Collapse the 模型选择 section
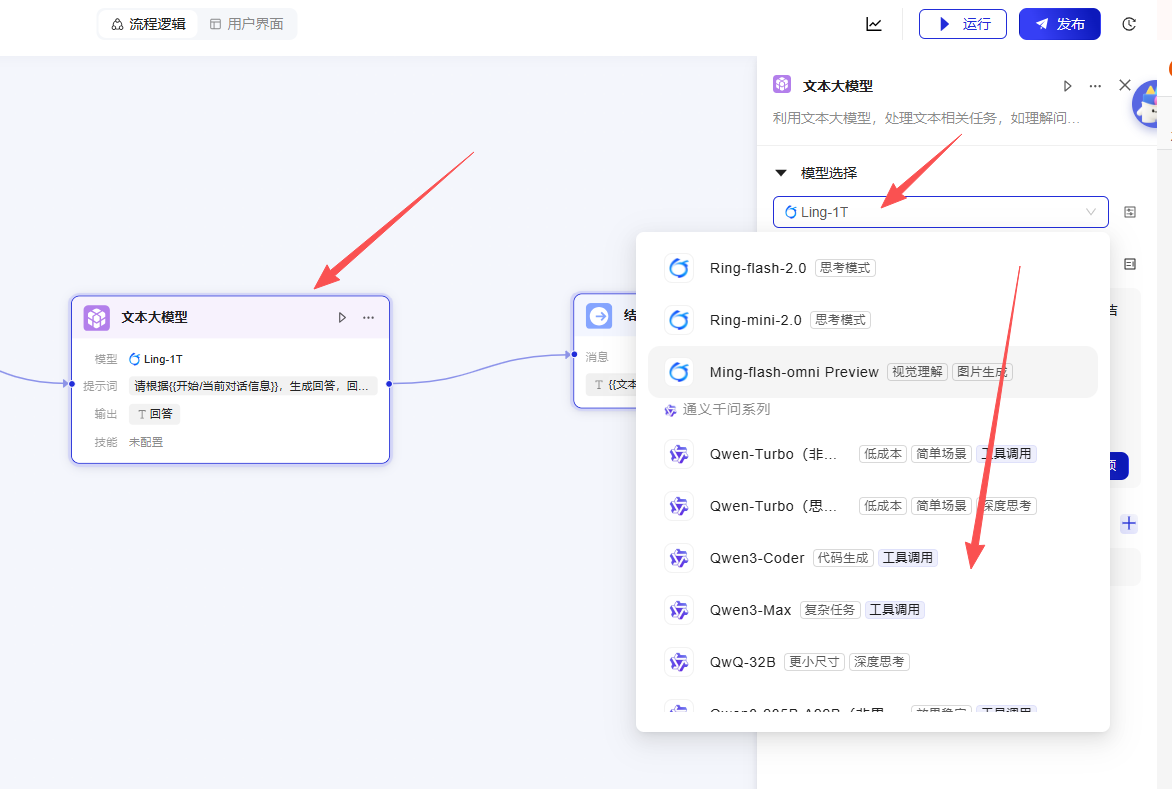1172x789 pixels. 781,172
